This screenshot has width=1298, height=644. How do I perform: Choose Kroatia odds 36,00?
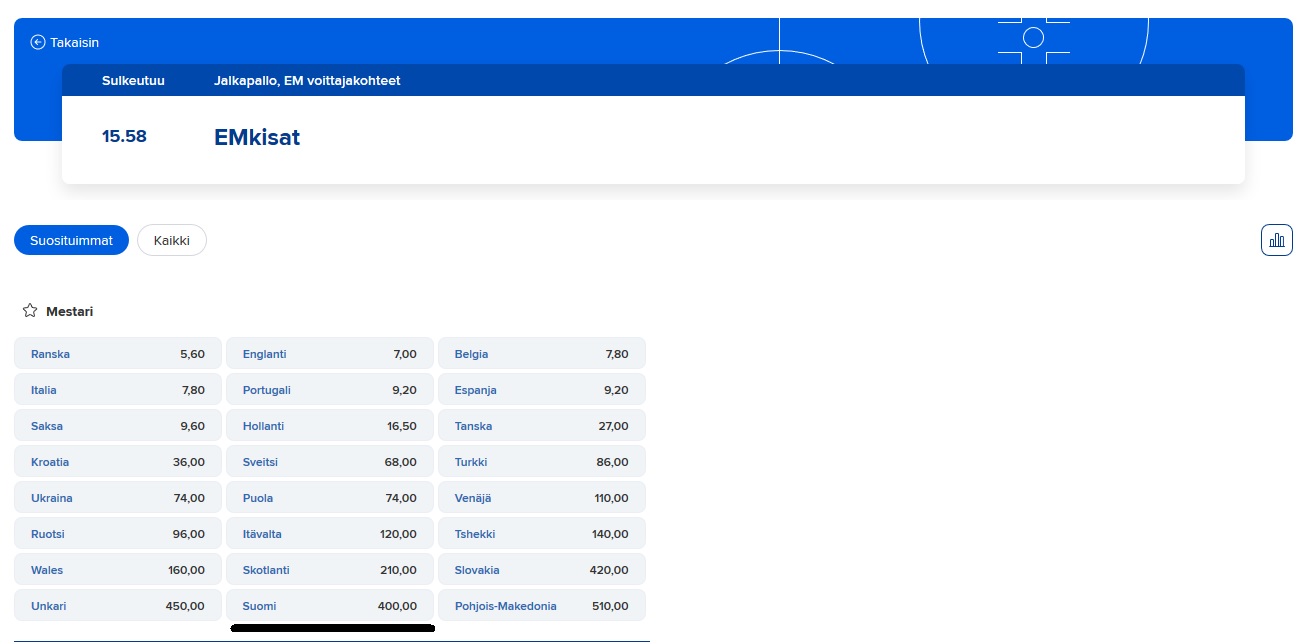coord(118,462)
